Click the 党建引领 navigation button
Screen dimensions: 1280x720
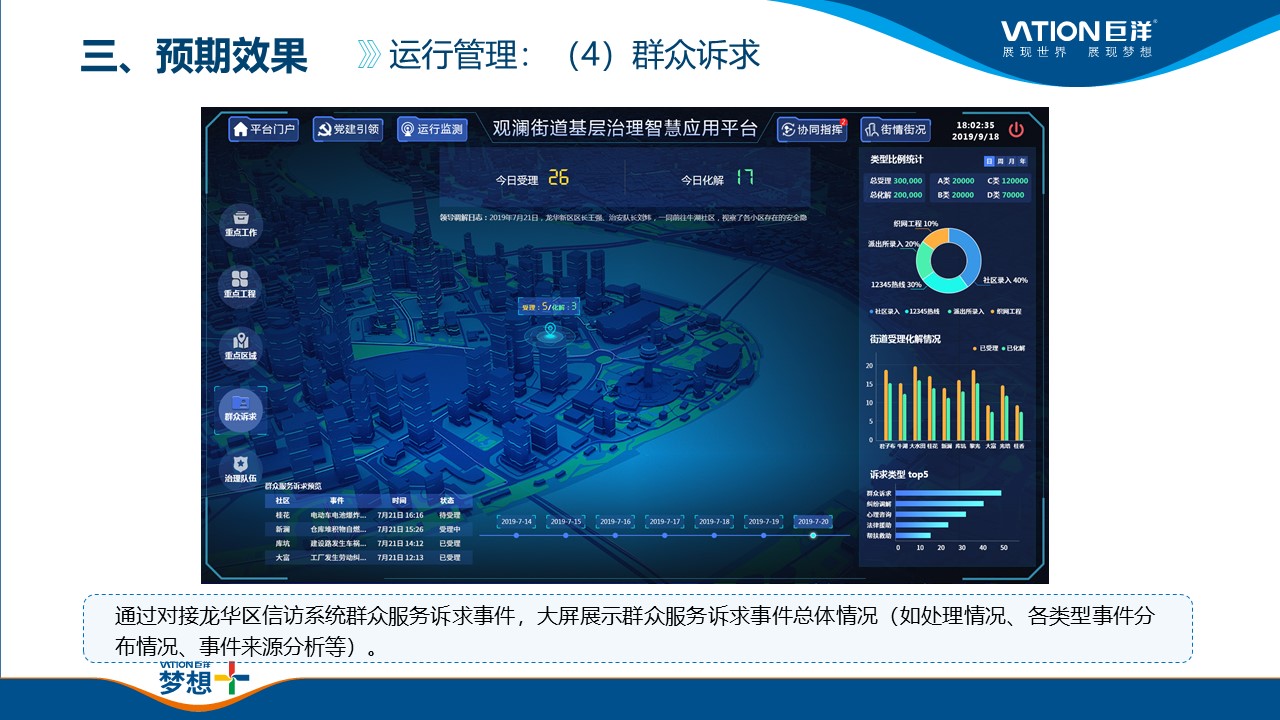[347, 129]
